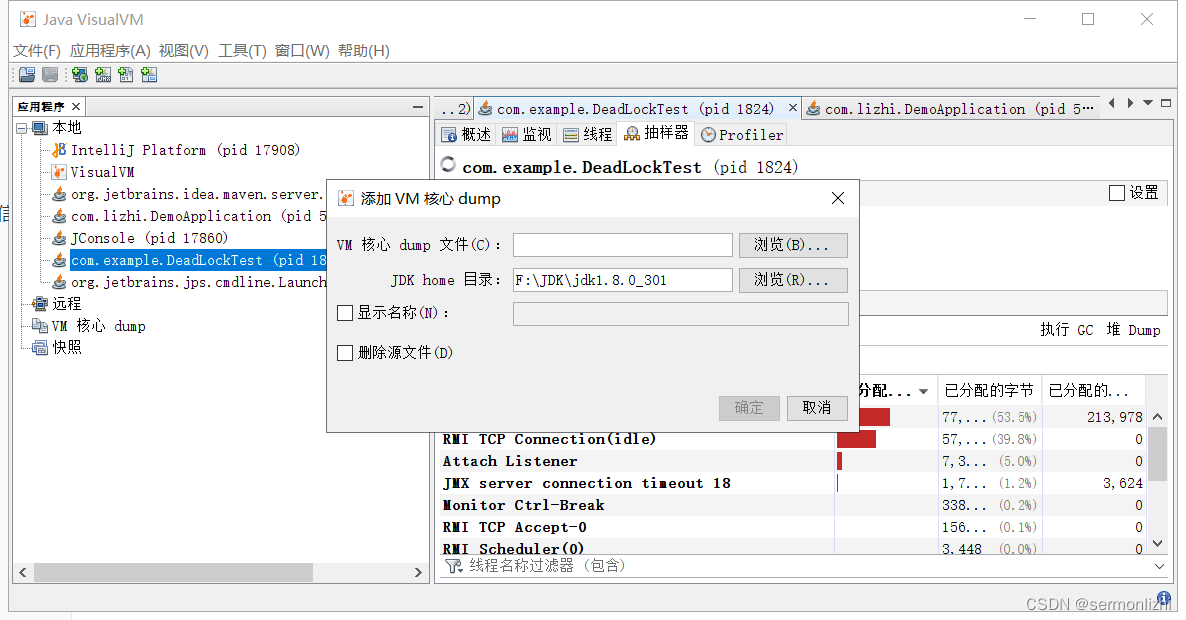Select IntelliJ Platform (pid 17908) in the tree
Viewport: 1186px width, 620px height.
point(185,150)
